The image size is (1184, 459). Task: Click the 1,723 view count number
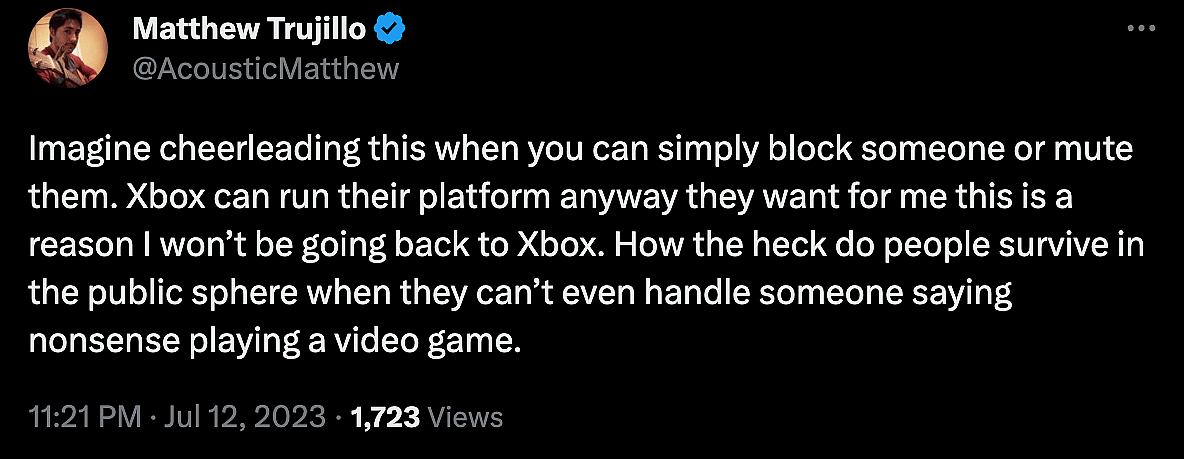pos(385,416)
